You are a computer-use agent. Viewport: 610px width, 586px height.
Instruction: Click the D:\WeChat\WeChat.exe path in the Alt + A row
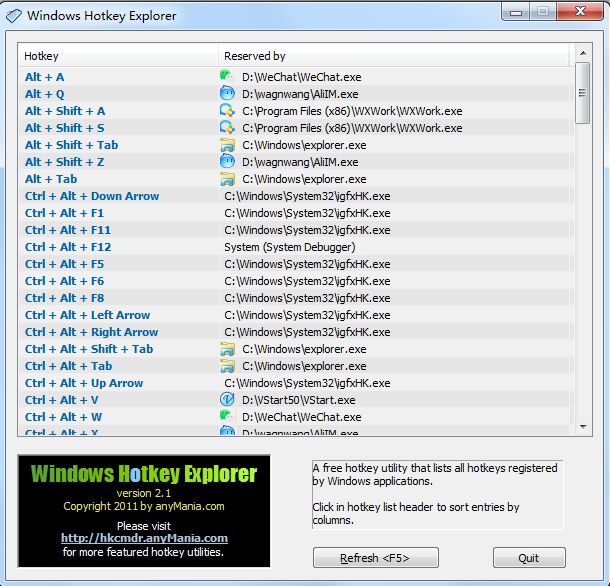[301, 77]
